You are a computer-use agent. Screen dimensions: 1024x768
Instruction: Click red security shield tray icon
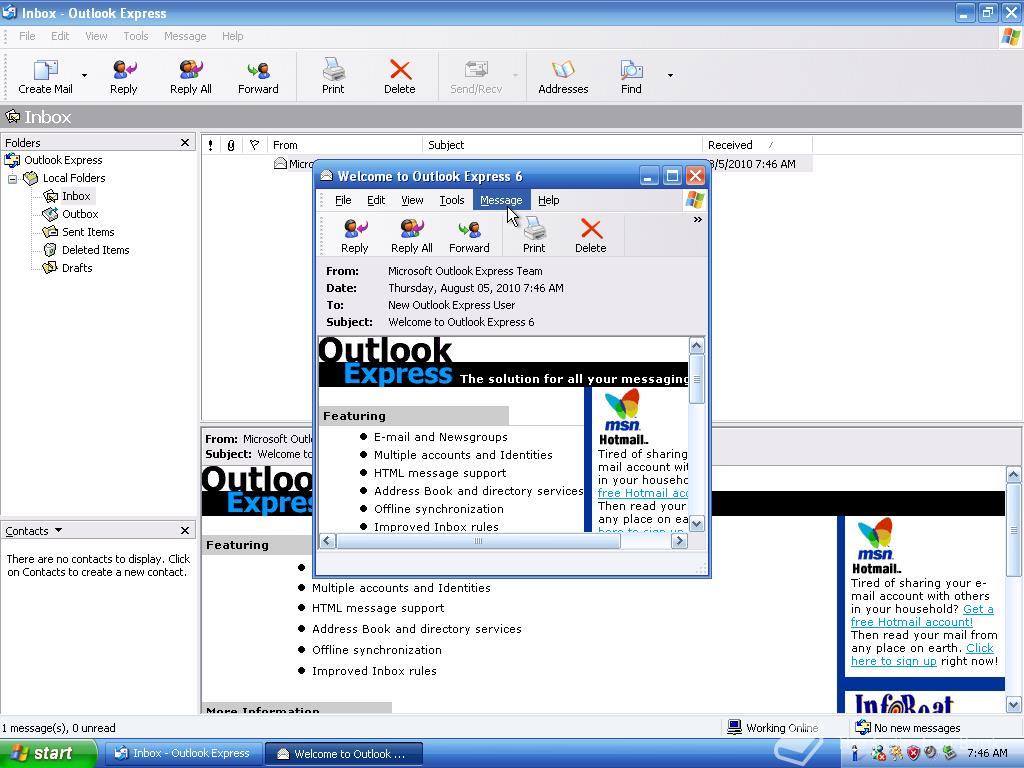click(x=914, y=754)
